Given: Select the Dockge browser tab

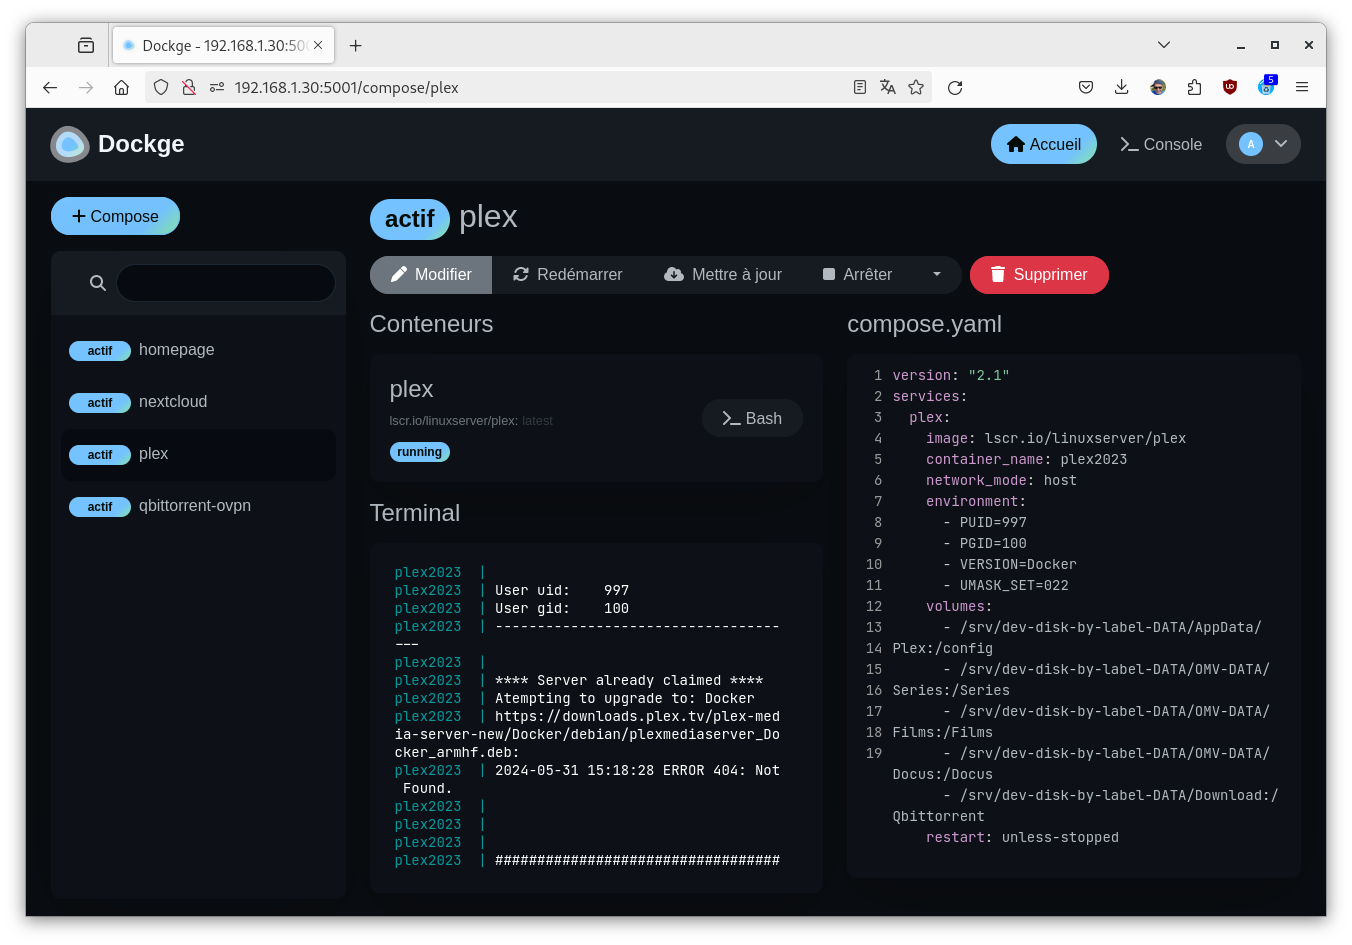Looking at the screenshot, I should click(223, 45).
